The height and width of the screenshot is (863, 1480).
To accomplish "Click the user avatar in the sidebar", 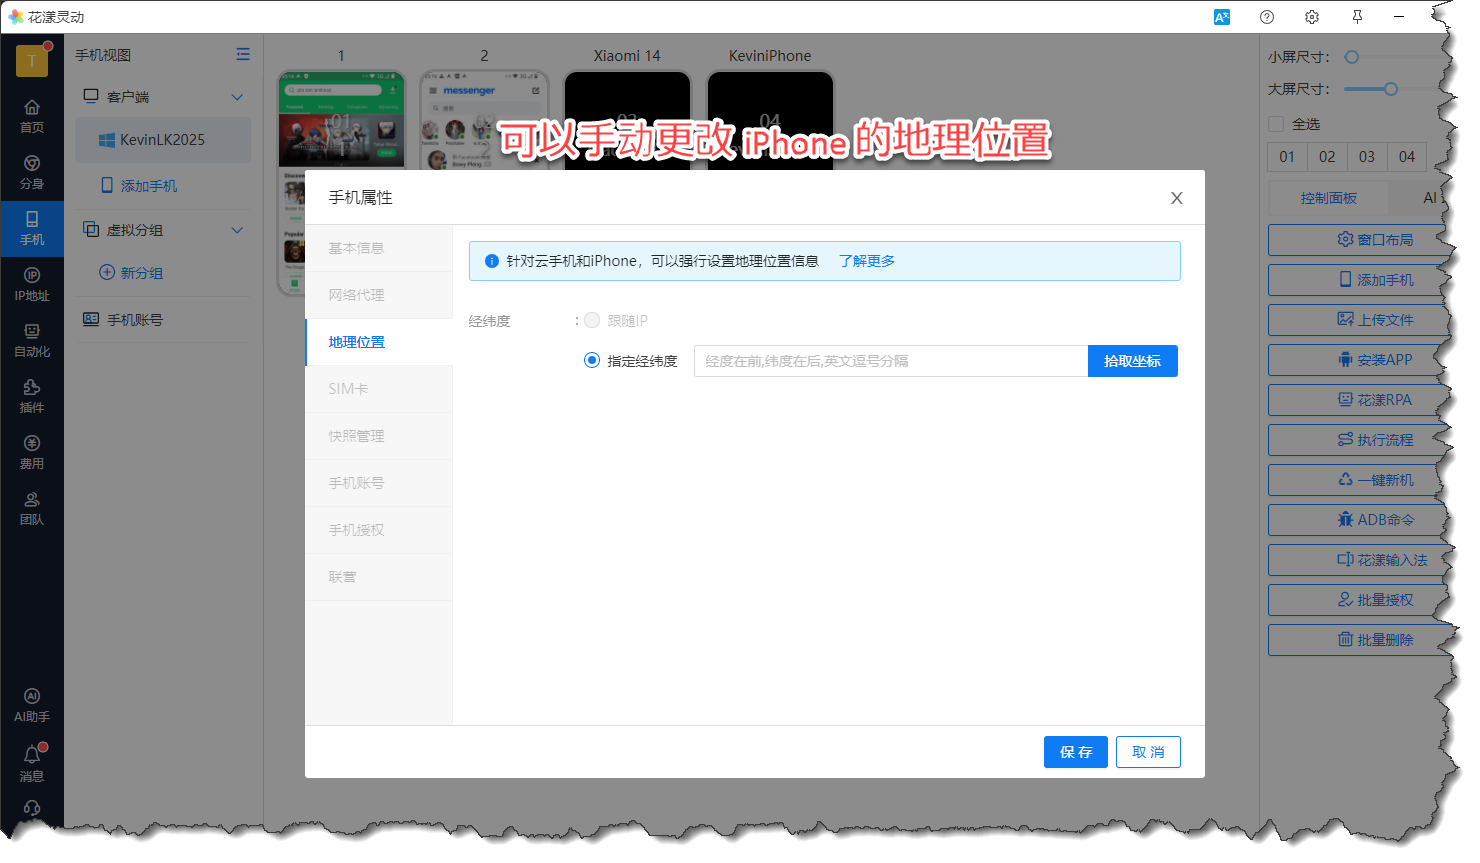I will click(x=32, y=61).
